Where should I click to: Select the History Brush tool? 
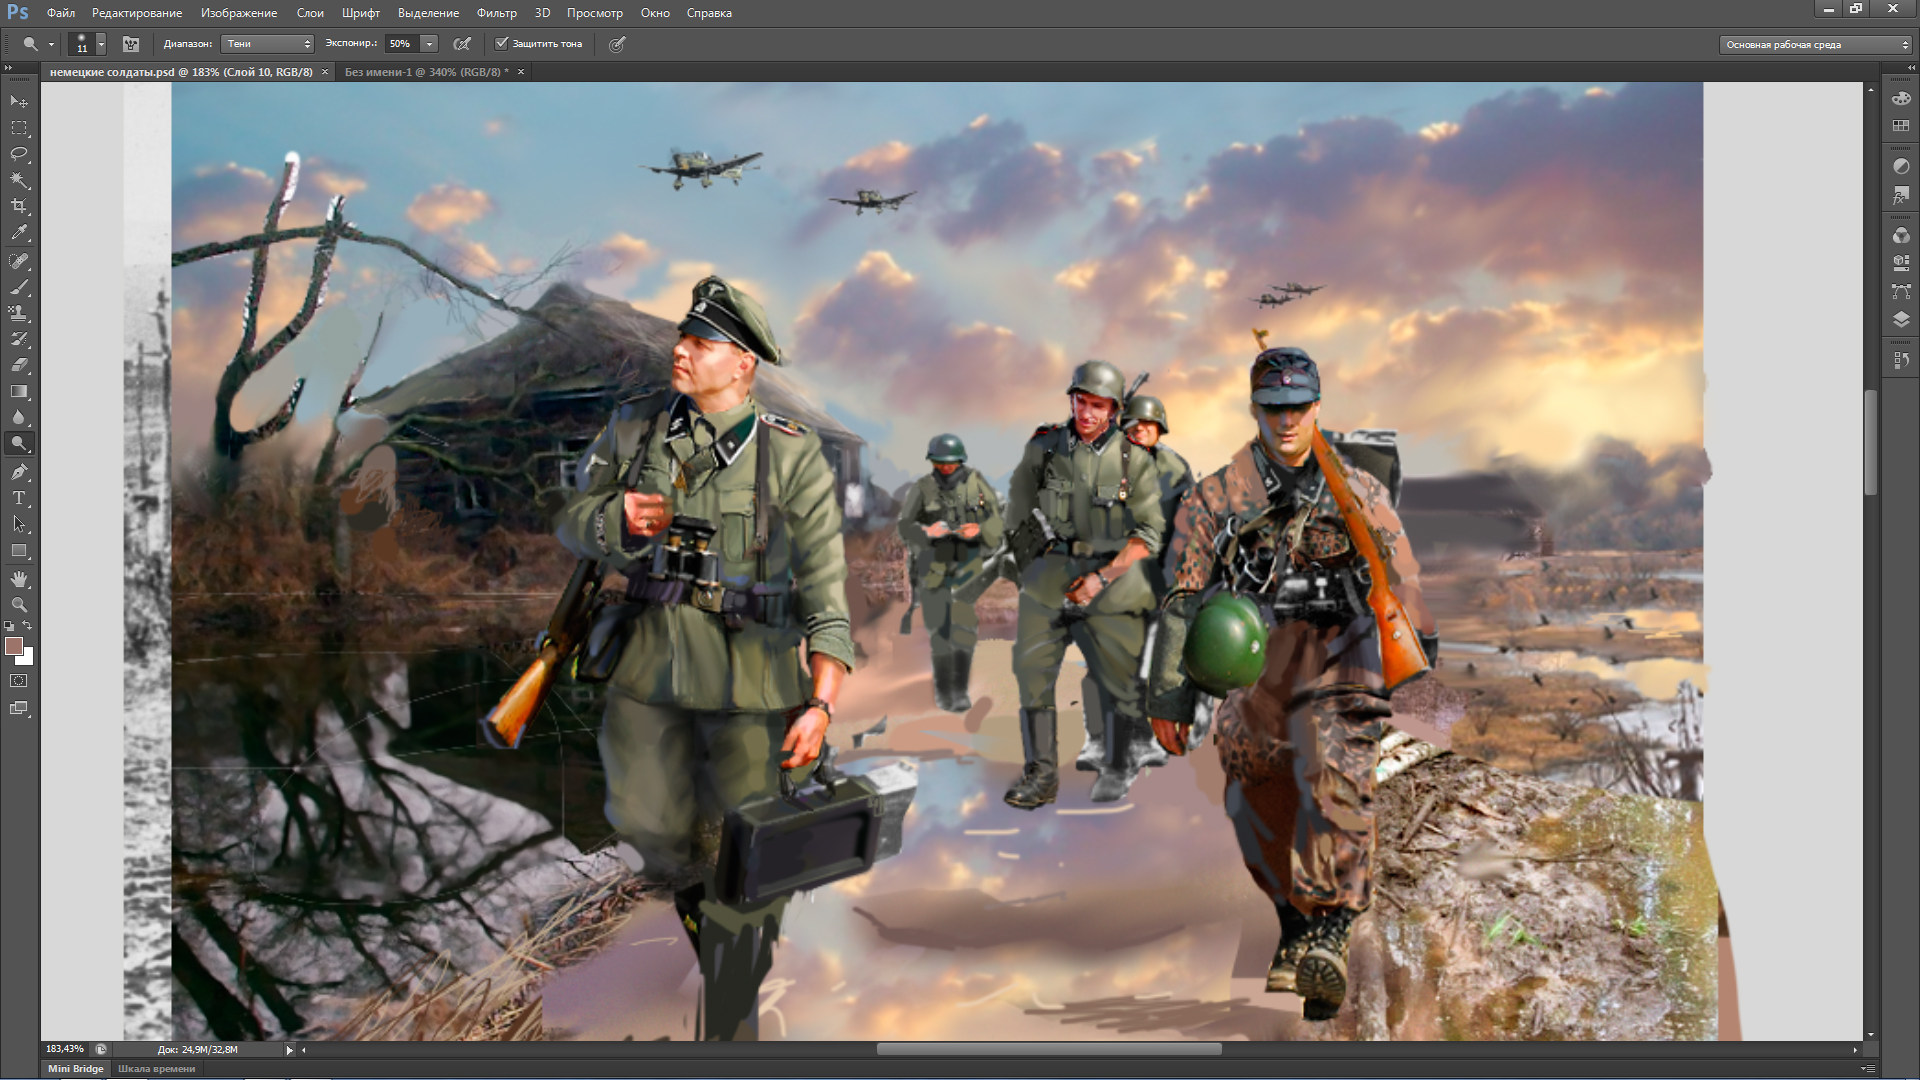[x=19, y=339]
